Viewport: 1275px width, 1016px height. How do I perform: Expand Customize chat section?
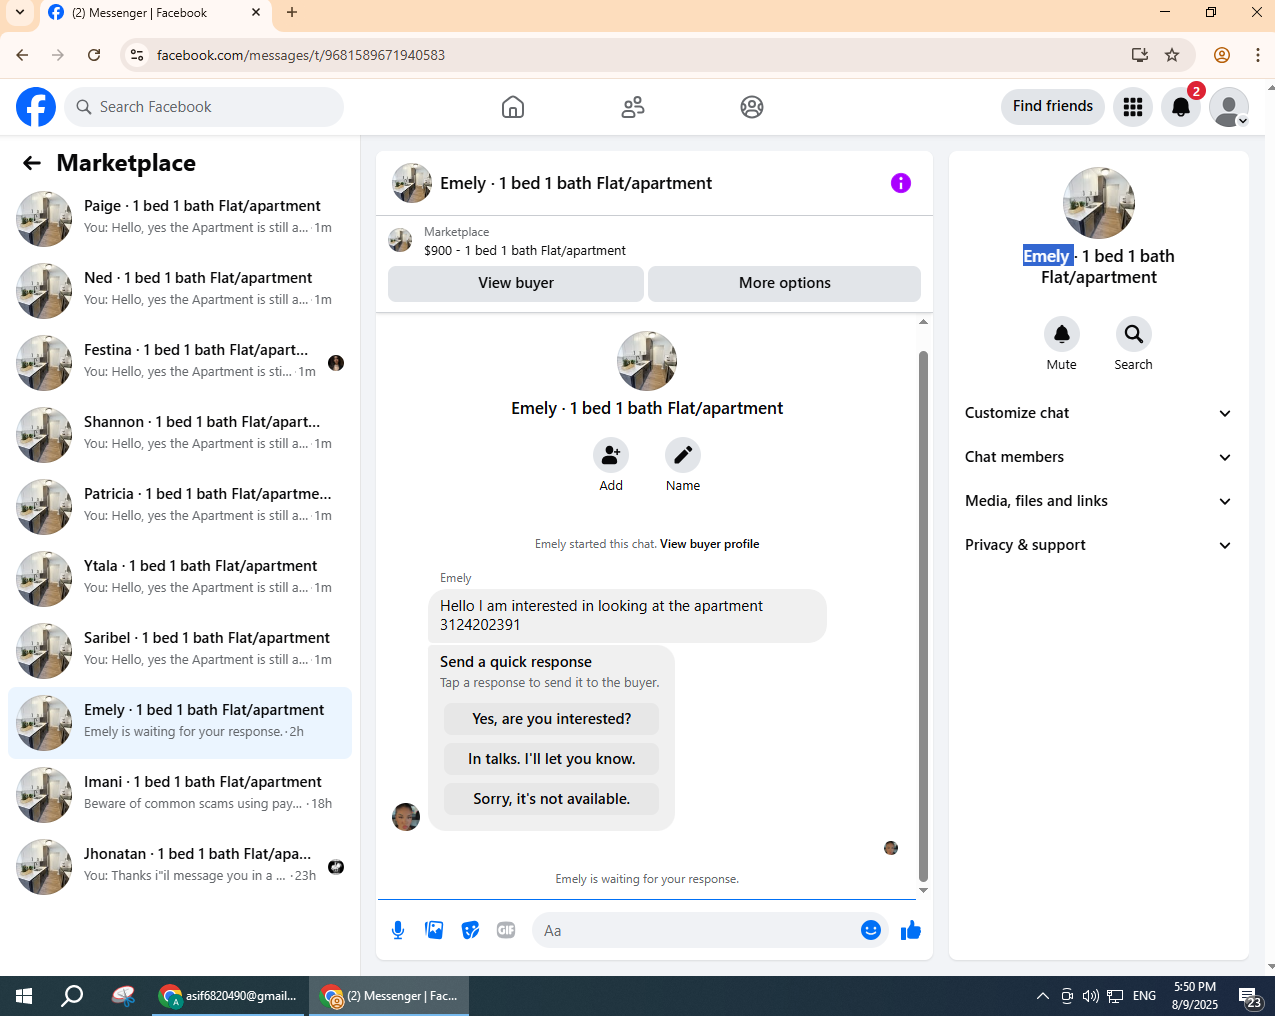tap(1099, 413)
